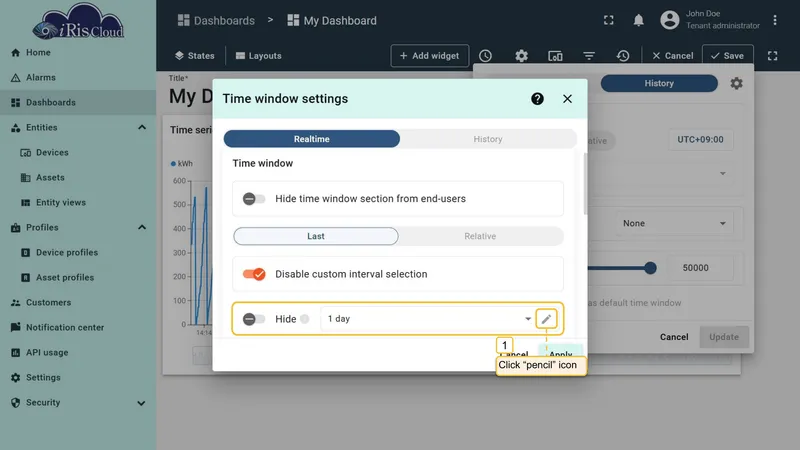
Task: Collapse the Entities section chevron
Action: (x=142, y=128)
